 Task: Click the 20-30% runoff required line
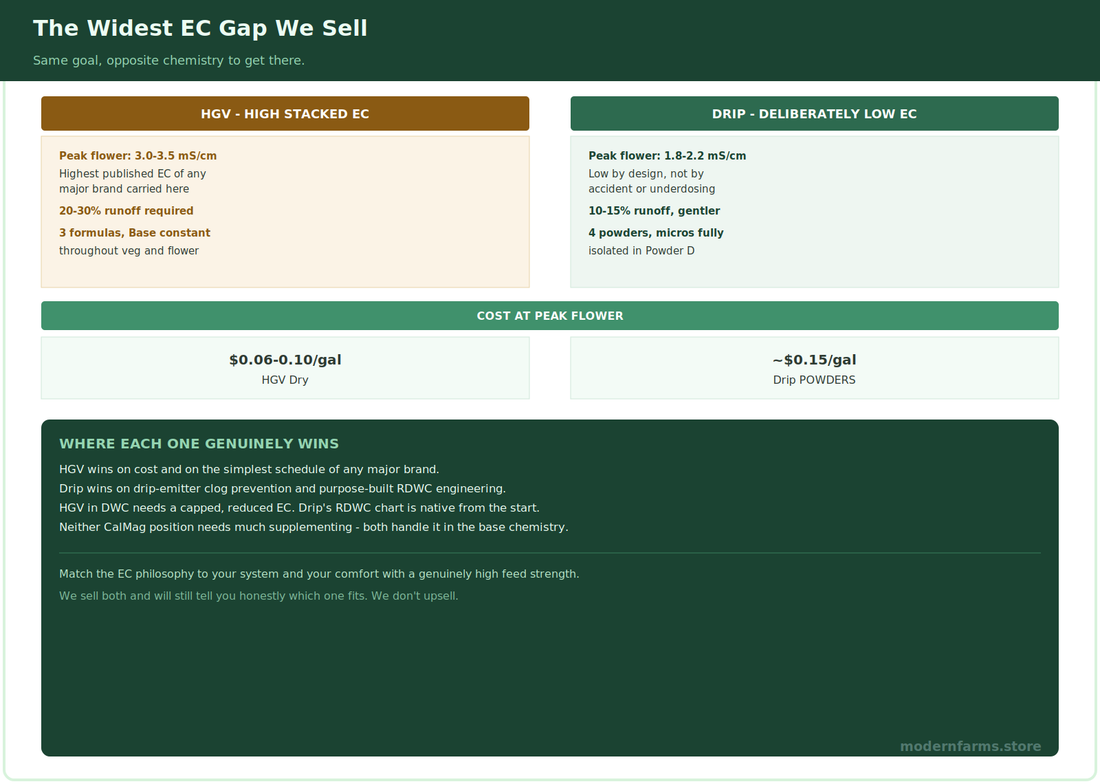pyautogui.click(x=126, y=210)
